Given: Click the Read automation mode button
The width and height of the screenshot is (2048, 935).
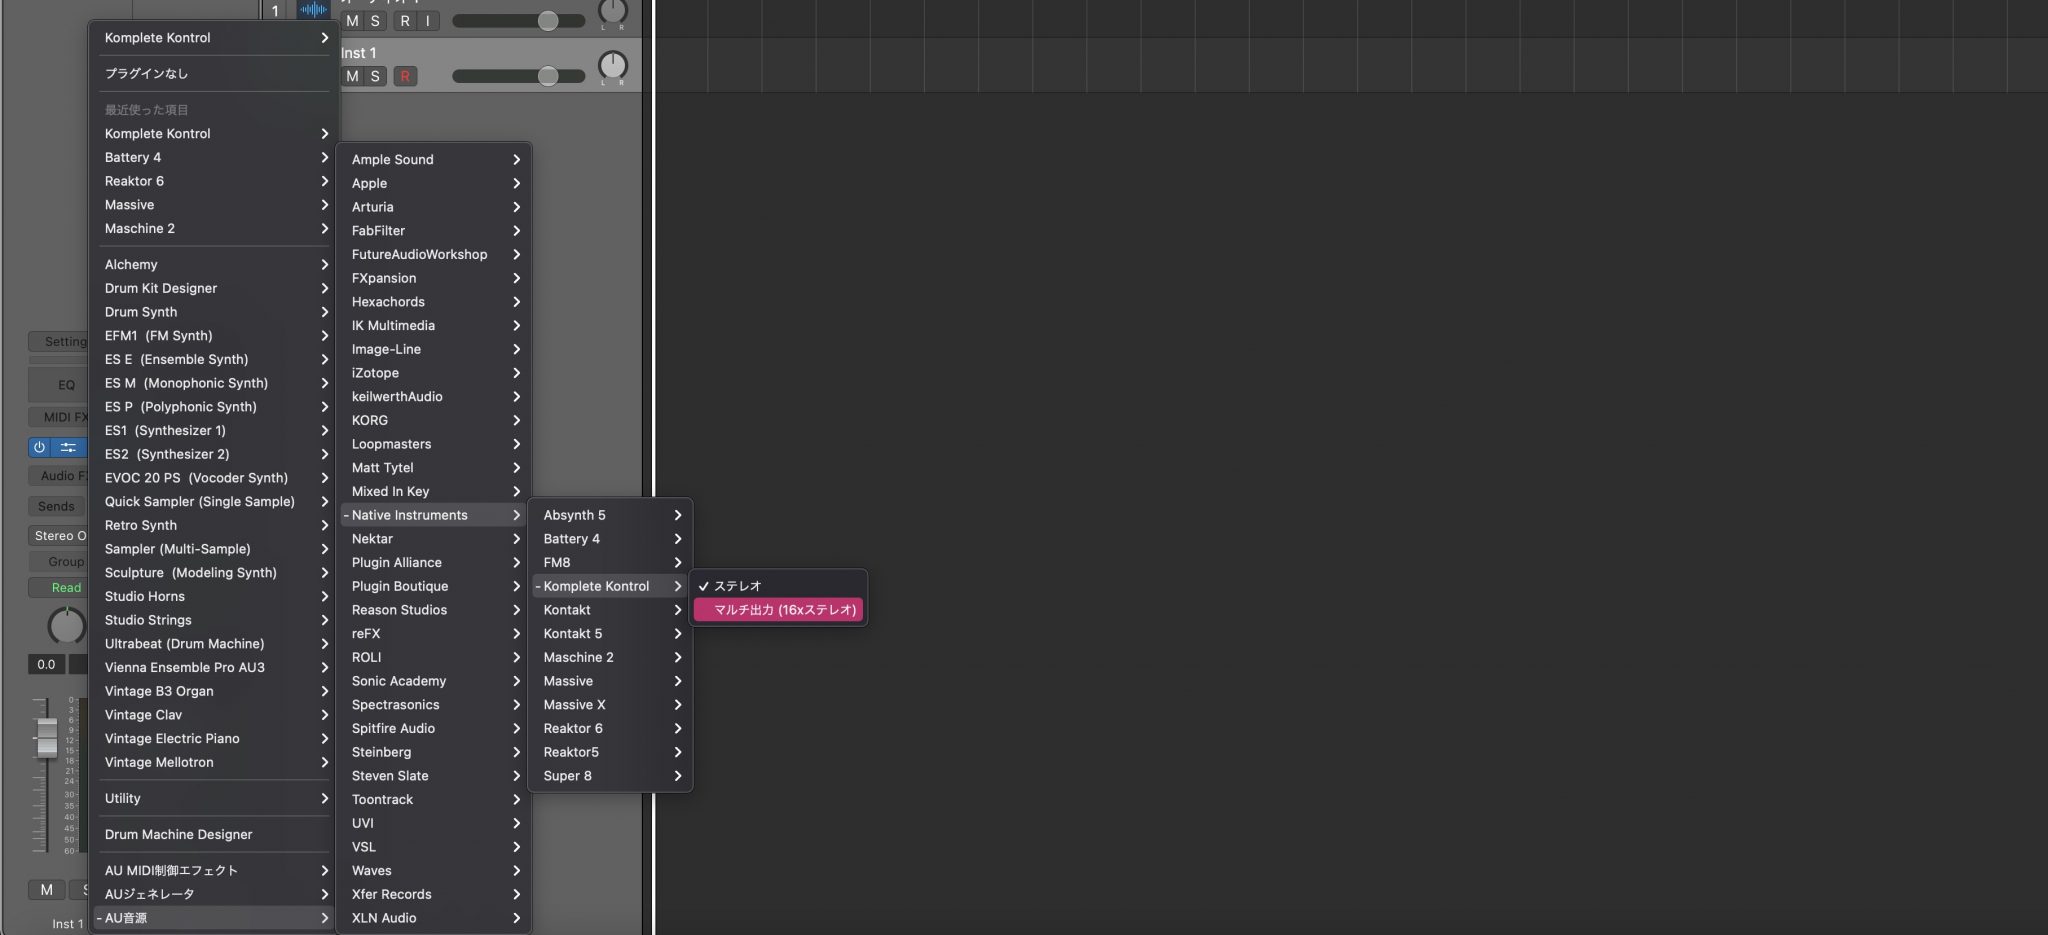Looking at the screenshot, I should [60, 587].
